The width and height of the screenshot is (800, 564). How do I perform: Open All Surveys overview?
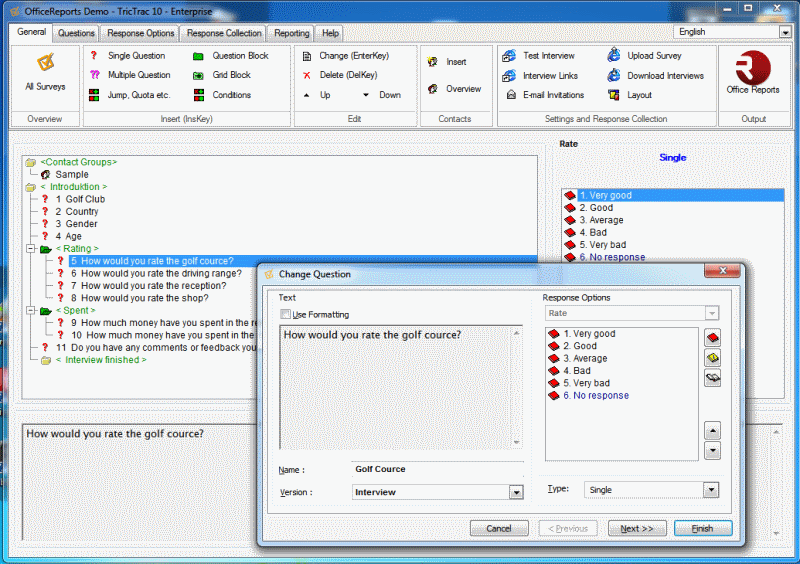(45, 73)
